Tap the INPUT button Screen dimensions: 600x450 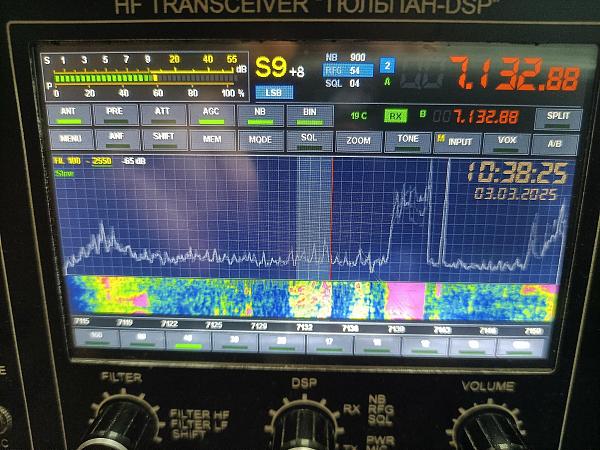click(x=457, y=143)
